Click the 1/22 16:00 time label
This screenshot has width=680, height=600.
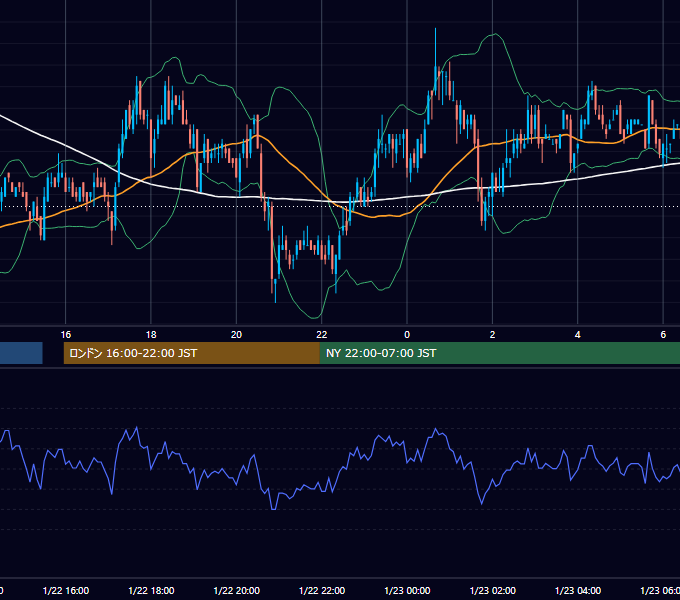pos(66,590)
